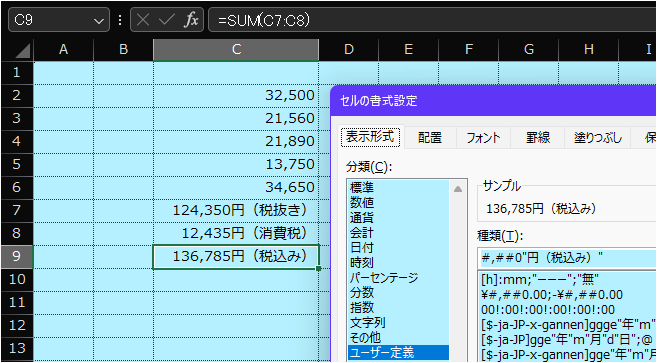Choose 文字列 in the category list
This screenshot has height=363, width=657.
click(x=398, y=323)
